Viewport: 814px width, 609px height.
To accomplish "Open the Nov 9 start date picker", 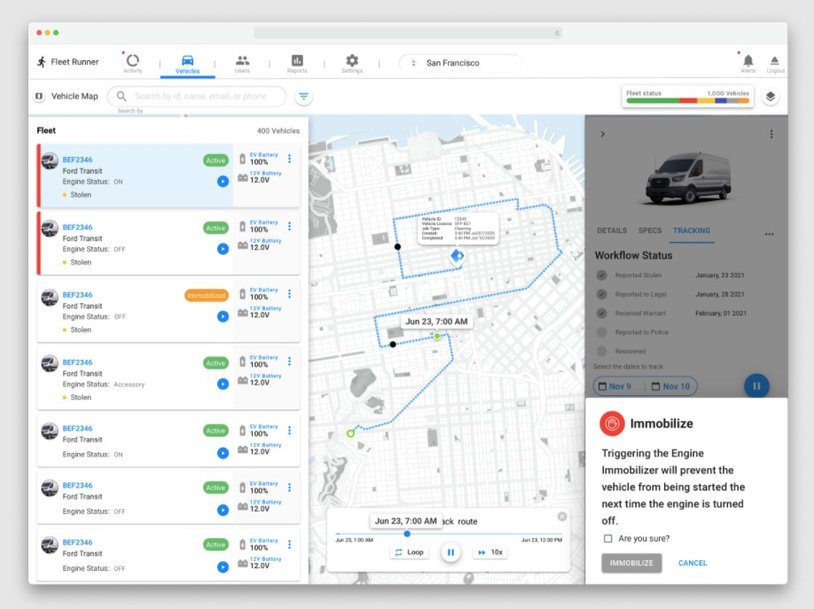I will pyautogui.click(x=615, y=386).
